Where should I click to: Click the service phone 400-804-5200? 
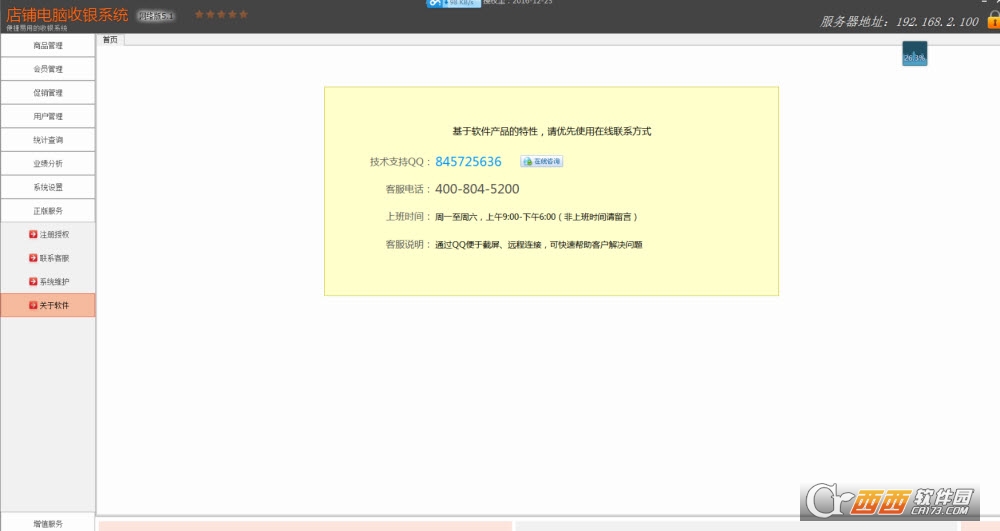pos(477,189)
